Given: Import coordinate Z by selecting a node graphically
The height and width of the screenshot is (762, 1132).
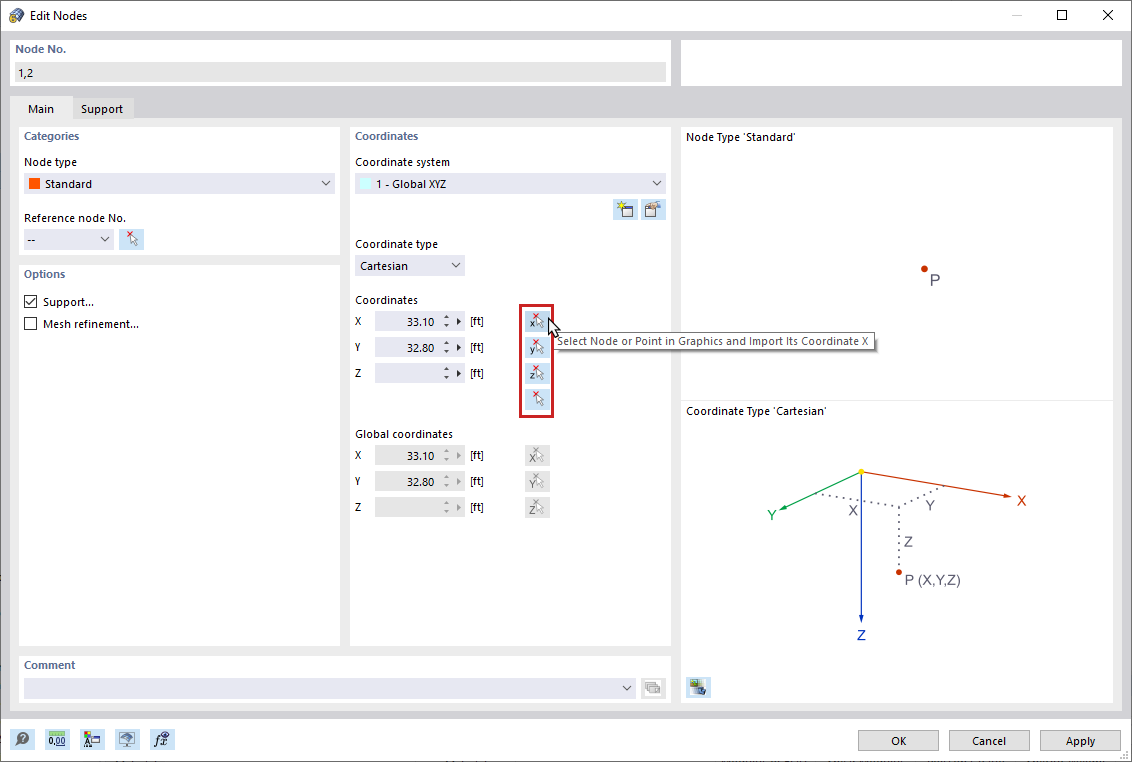Looking at the screenshot, I should (536, 372).
